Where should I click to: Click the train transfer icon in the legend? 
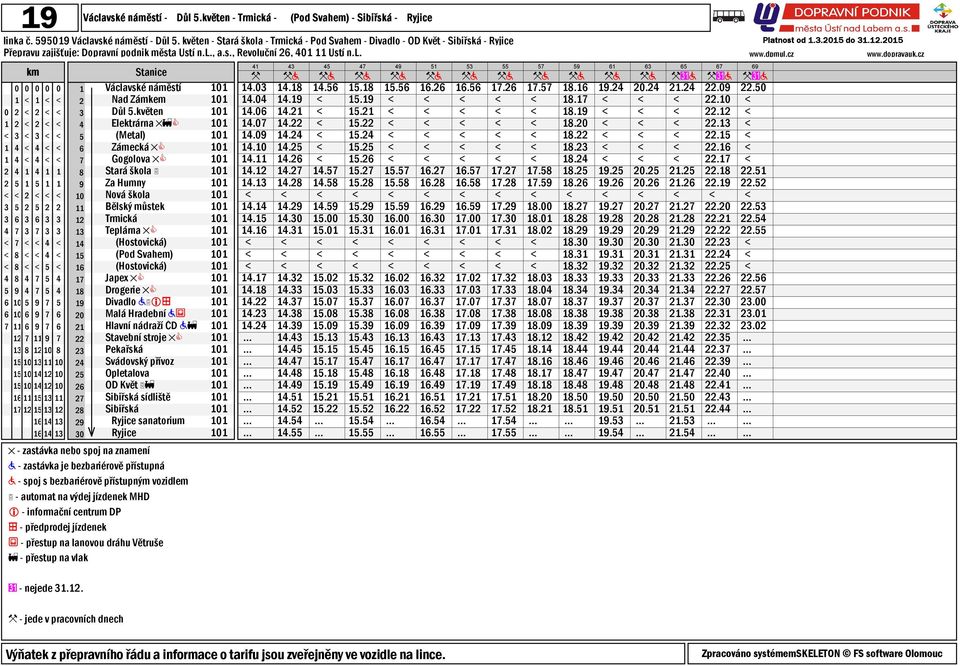(x=13, y=558)
